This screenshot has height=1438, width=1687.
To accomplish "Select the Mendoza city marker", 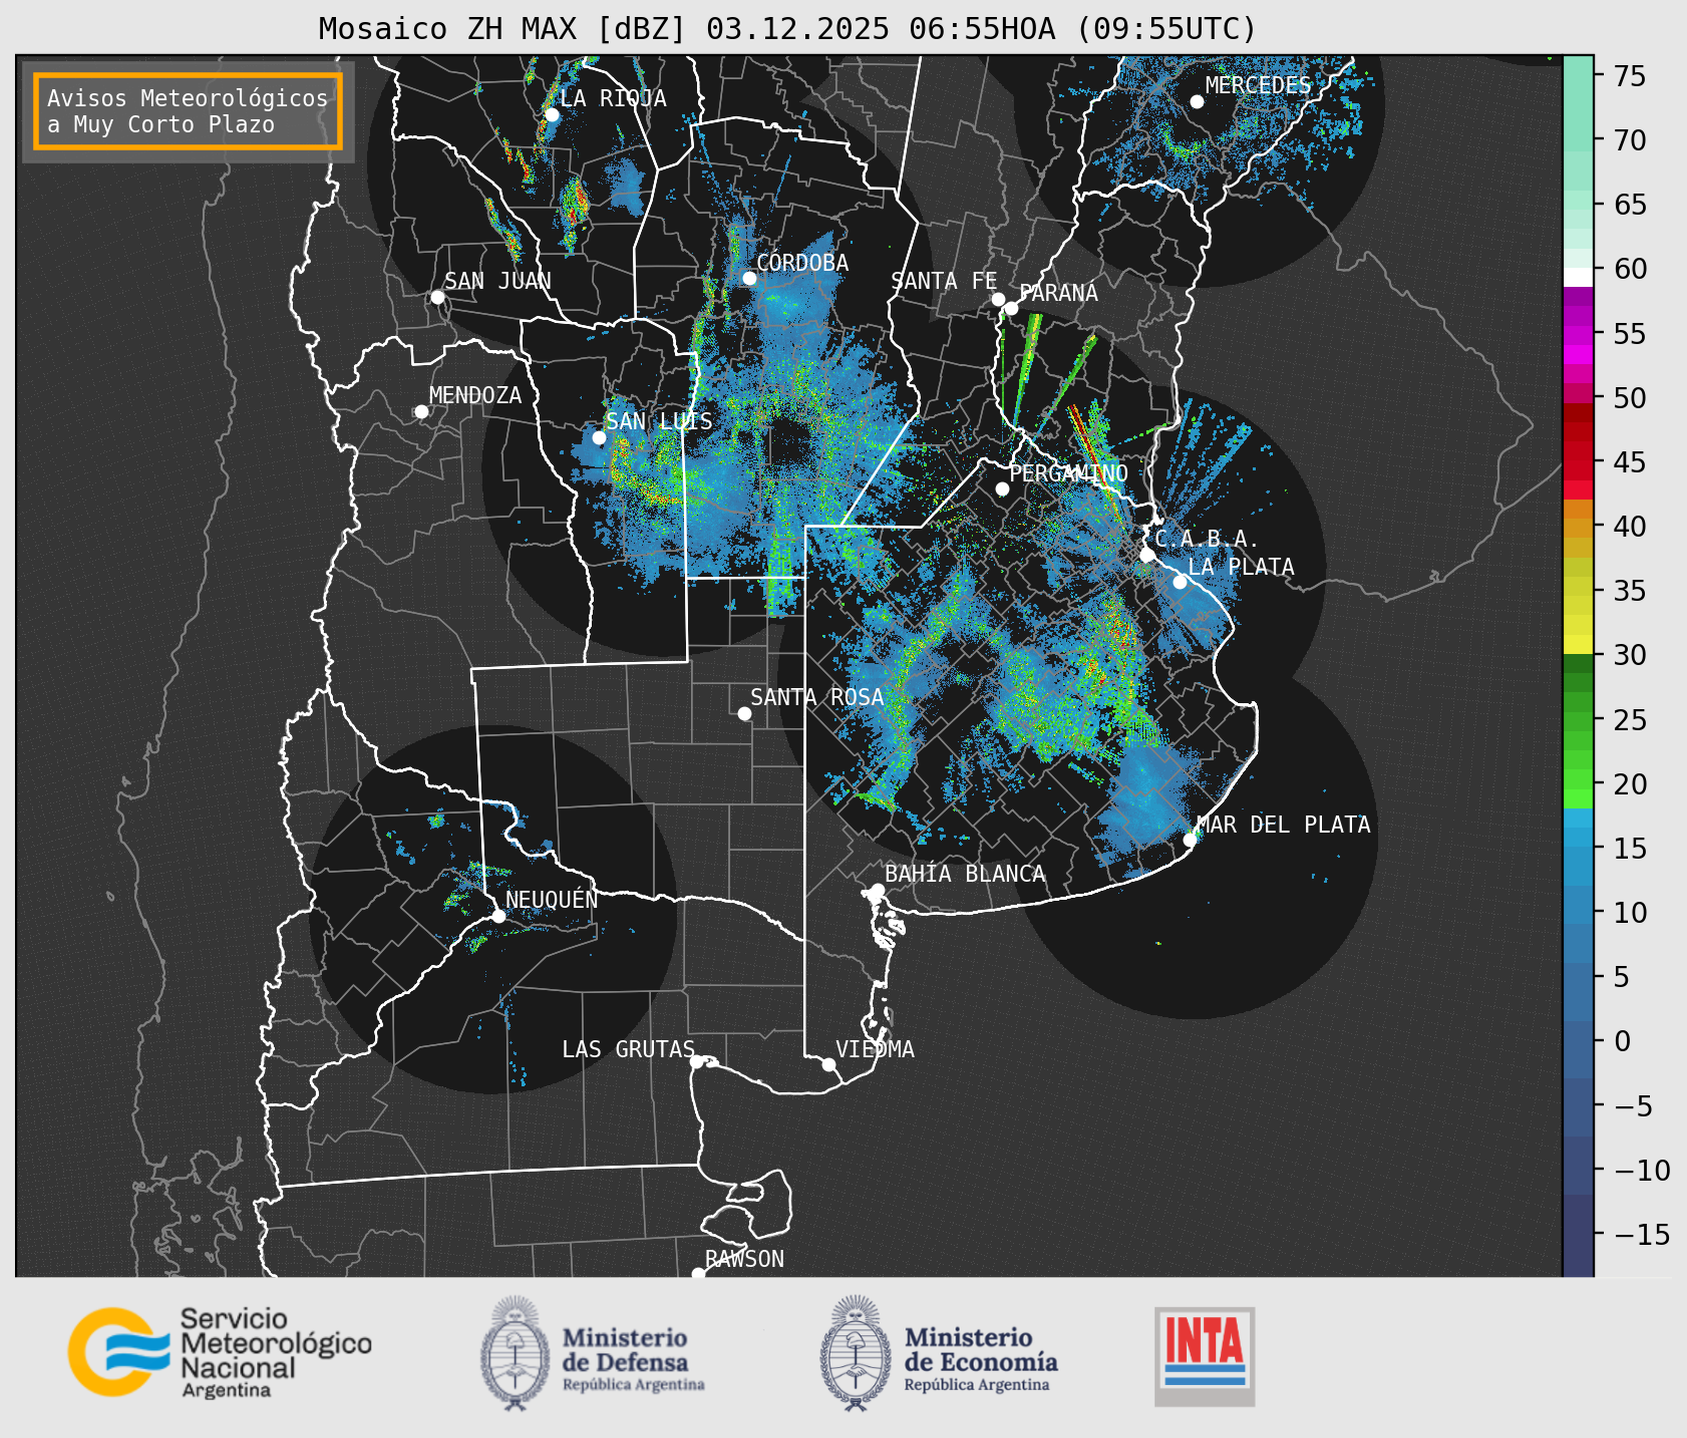I will click(x=421, y=412).
